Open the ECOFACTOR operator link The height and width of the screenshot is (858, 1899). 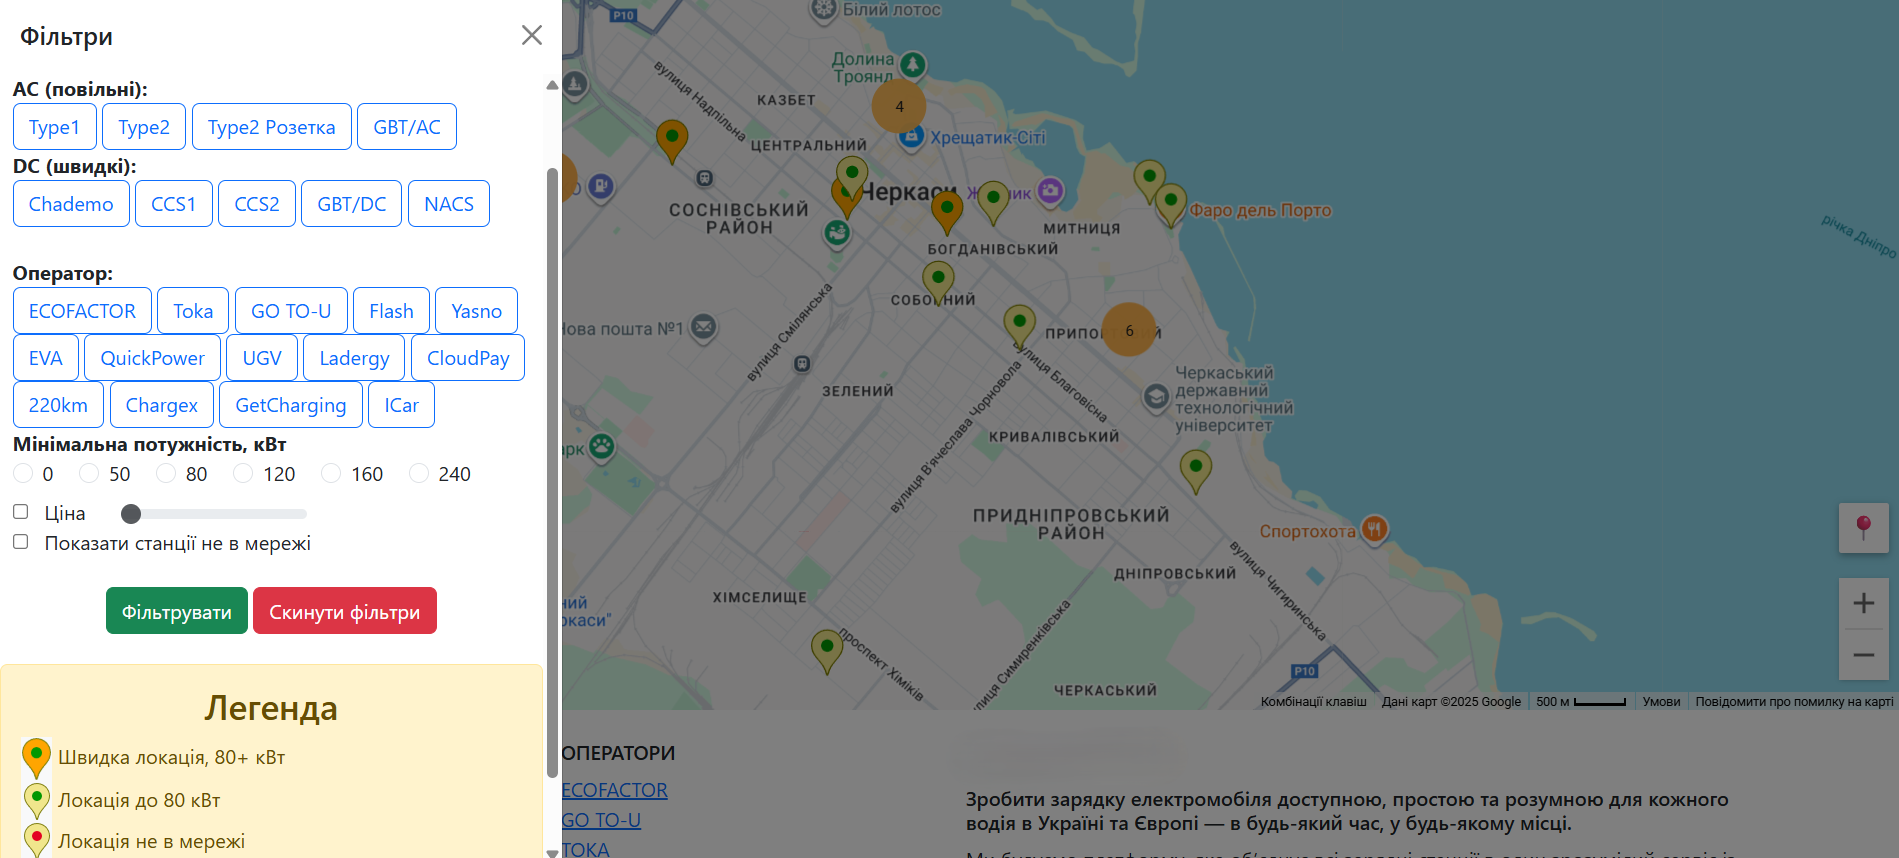click(614, 790)
